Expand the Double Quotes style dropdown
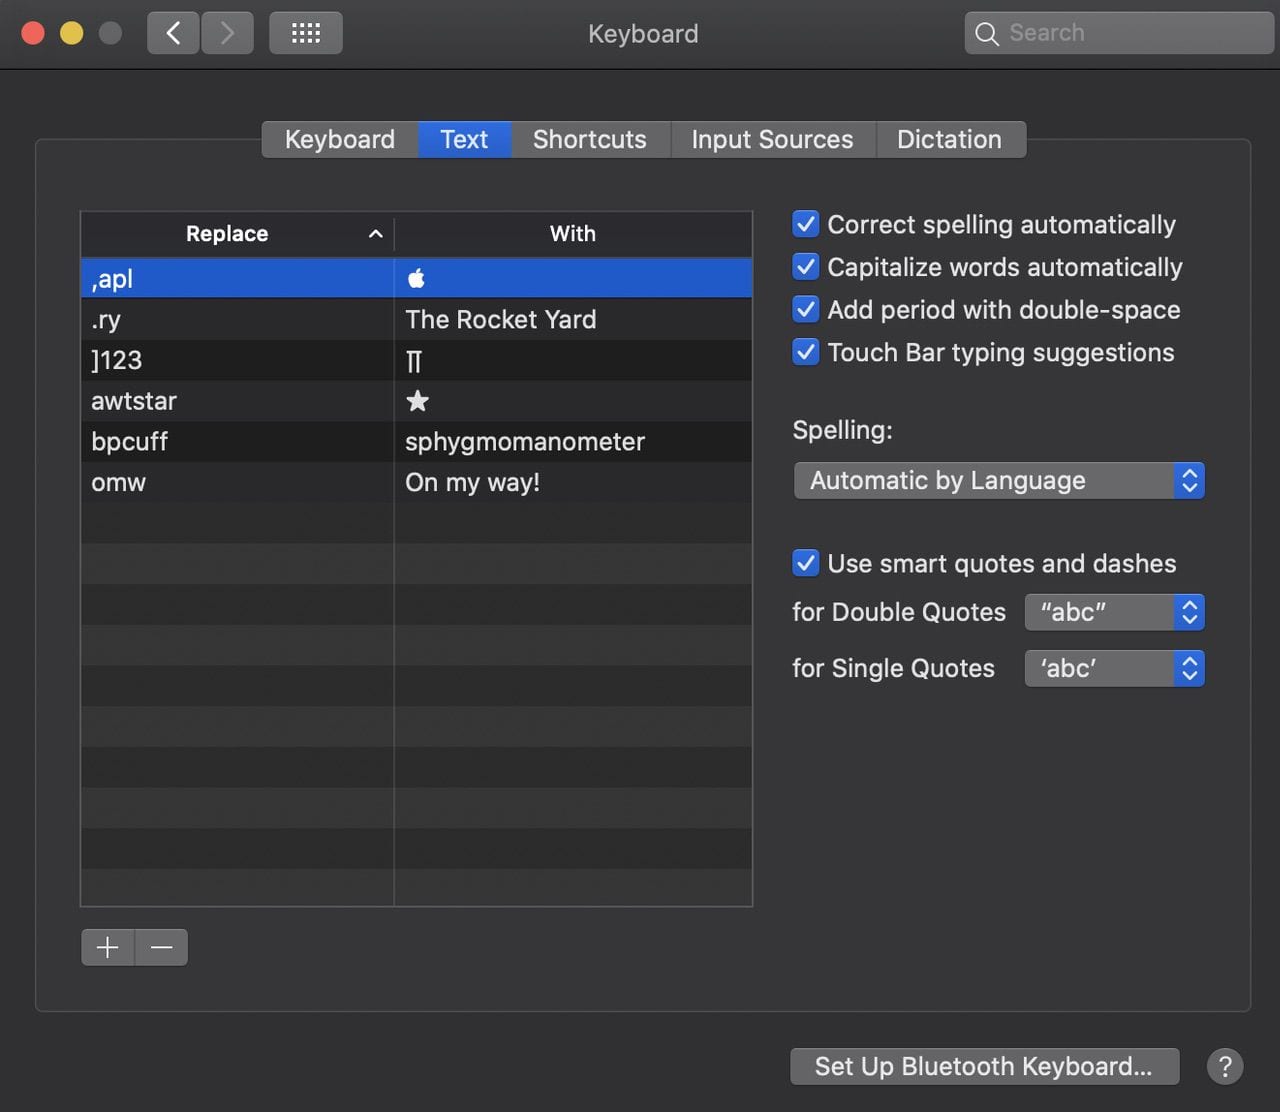The width and height of the screenshot is (1280, 1112). pyautogui.click(x=1114, y=612)
